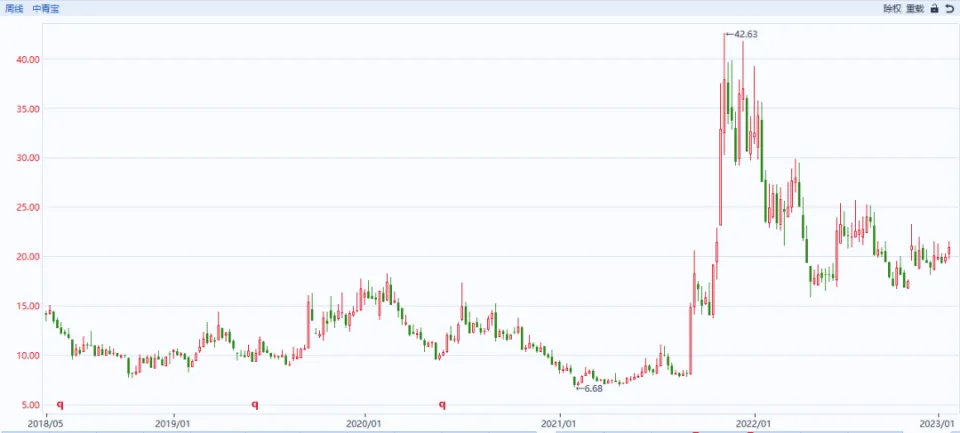Click the 2023/01 date on the time axis

pos(938,423)
